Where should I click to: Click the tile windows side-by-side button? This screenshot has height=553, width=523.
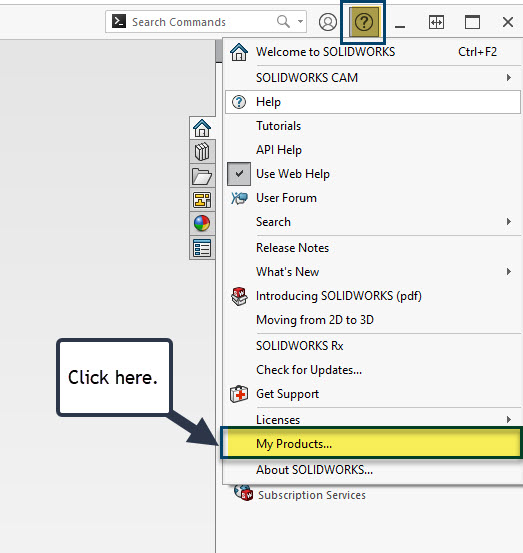point(436,22)
